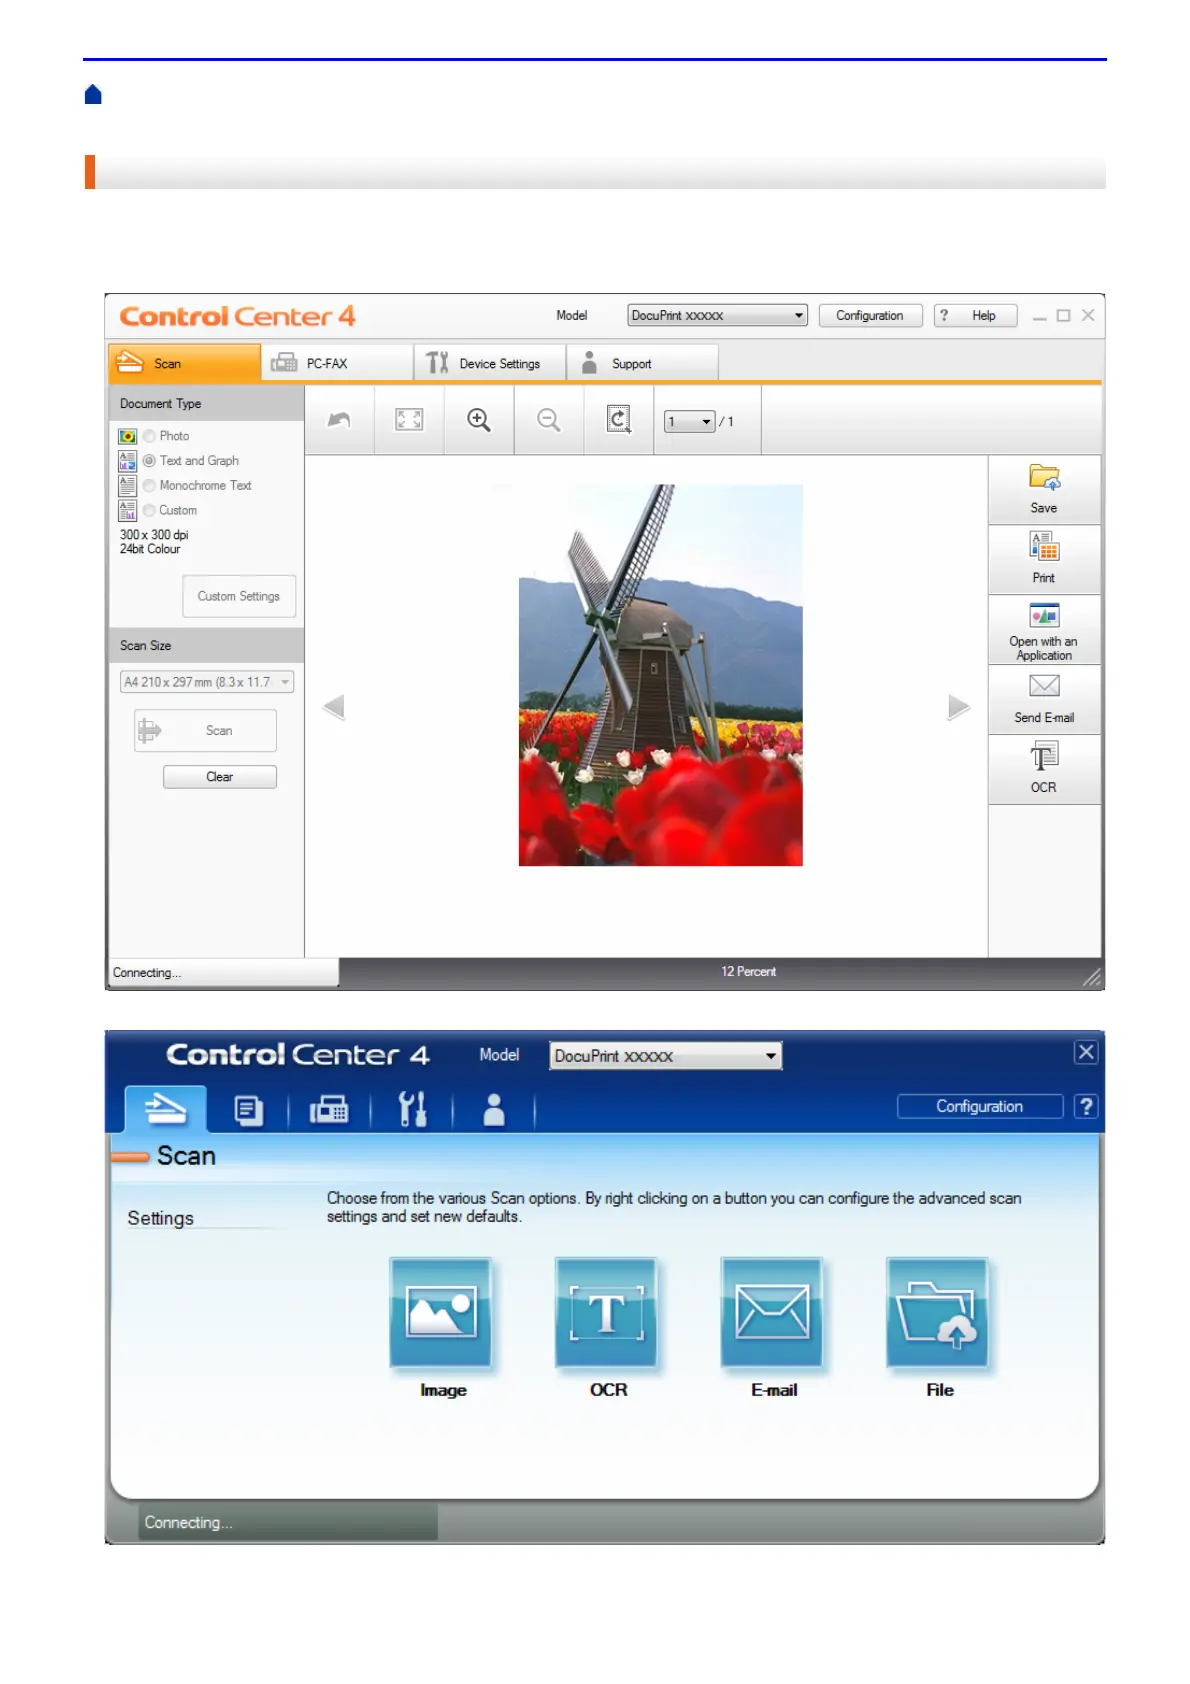
Task: Open the Model dropdown in the Home Mode window
Action: [x=717, y=315]
